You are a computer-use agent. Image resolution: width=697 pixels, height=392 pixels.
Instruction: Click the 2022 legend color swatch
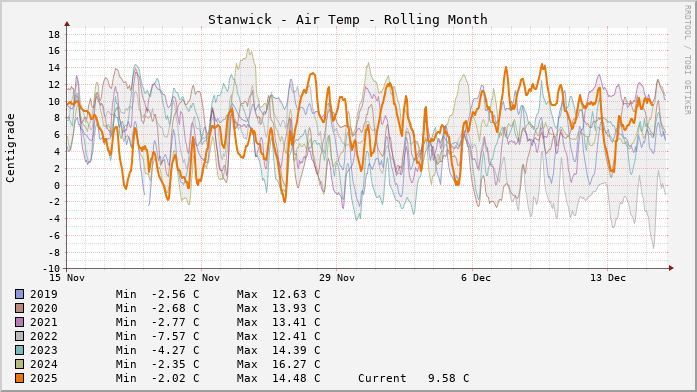pos(20,336)
